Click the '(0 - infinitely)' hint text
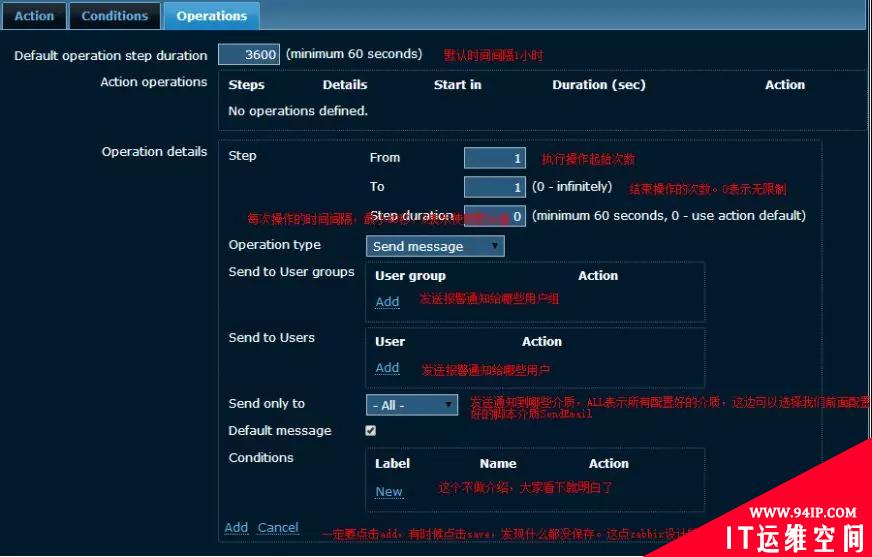Screen dimensions: 872x557 (x=572, y=187)
